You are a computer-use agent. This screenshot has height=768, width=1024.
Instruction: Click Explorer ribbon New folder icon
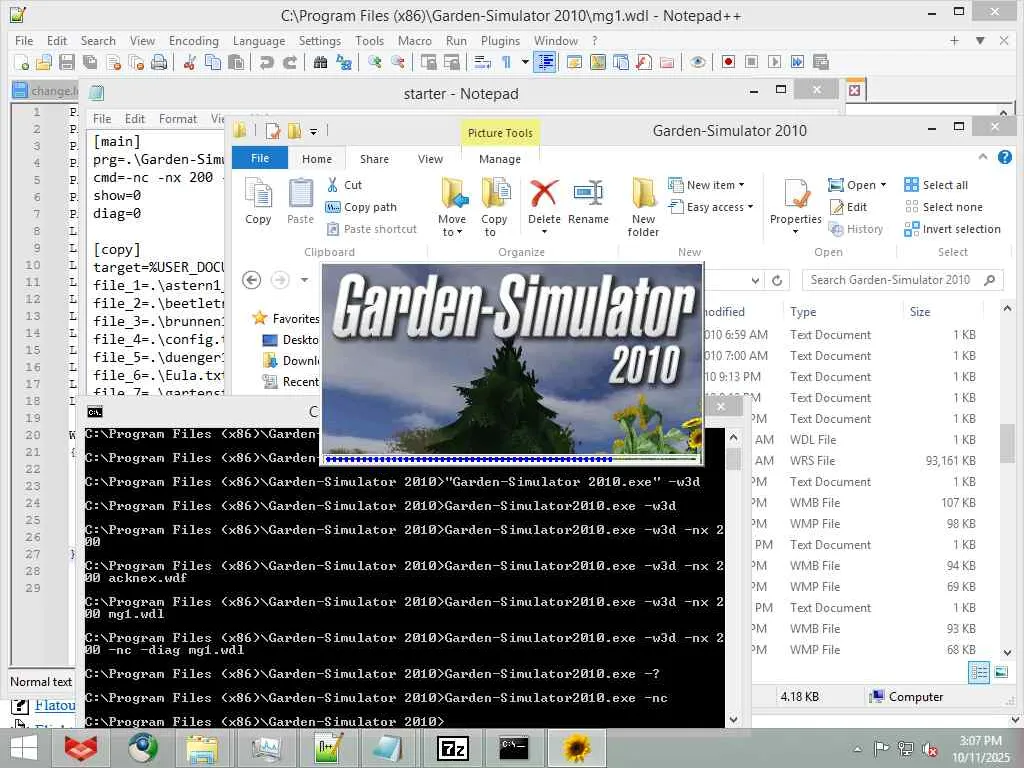643,207
